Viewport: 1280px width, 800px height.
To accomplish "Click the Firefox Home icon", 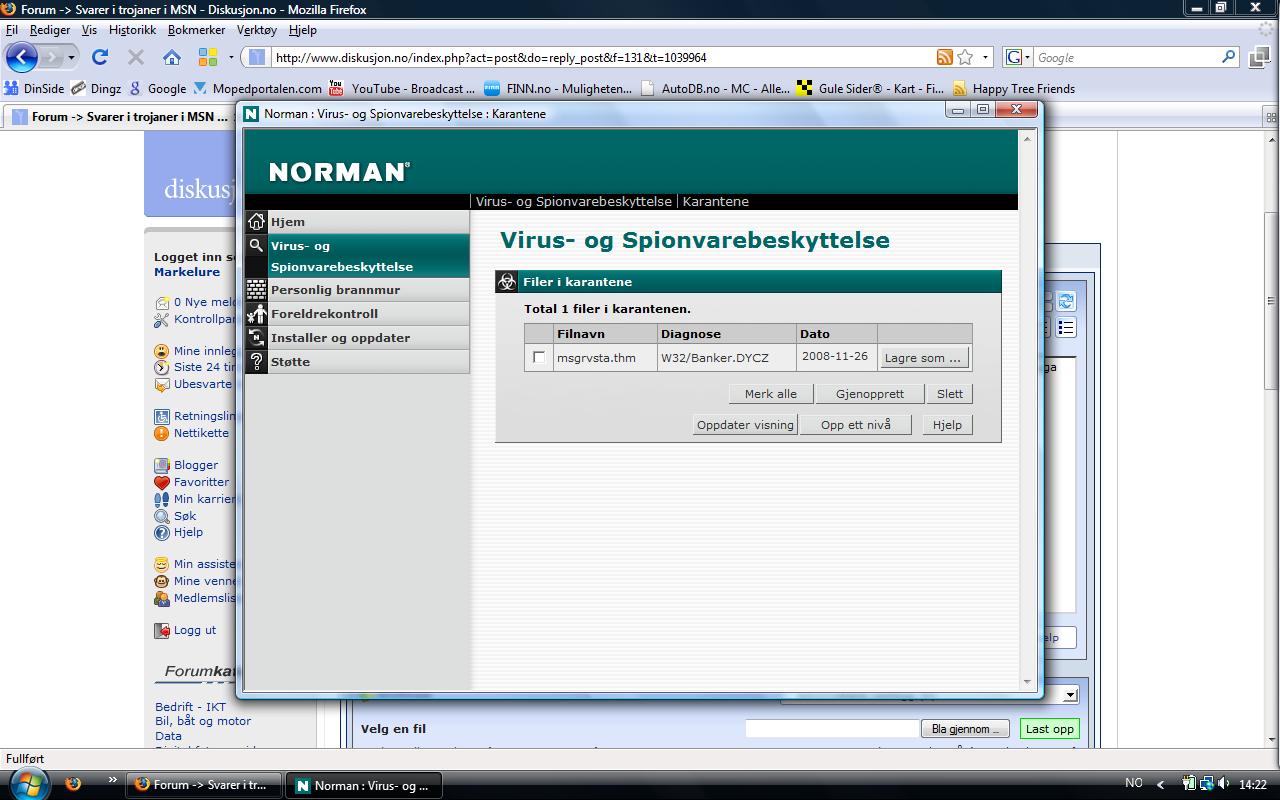I will (x=172, y=57).
